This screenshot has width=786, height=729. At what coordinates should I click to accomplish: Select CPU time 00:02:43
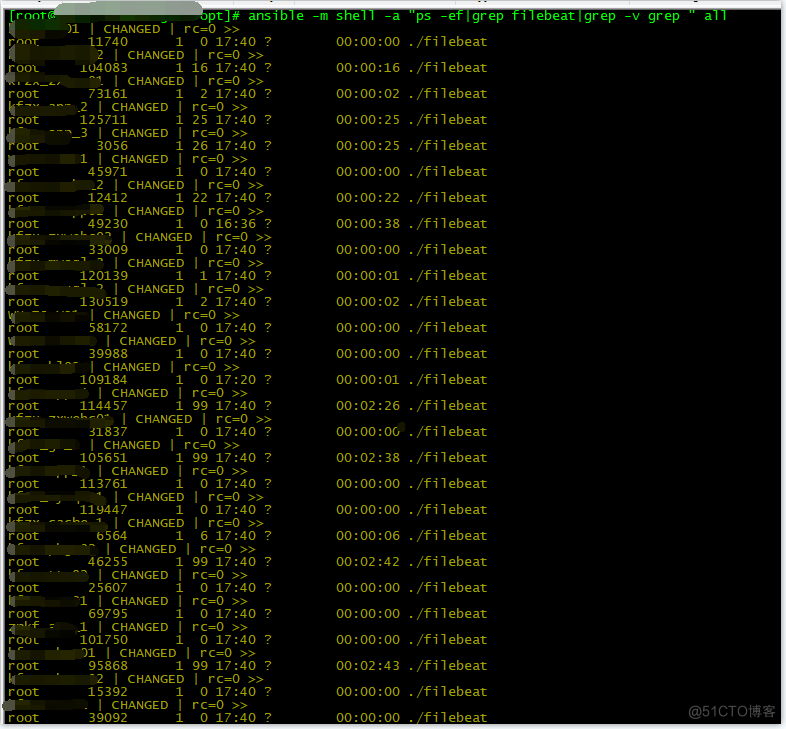coord(368,666)
